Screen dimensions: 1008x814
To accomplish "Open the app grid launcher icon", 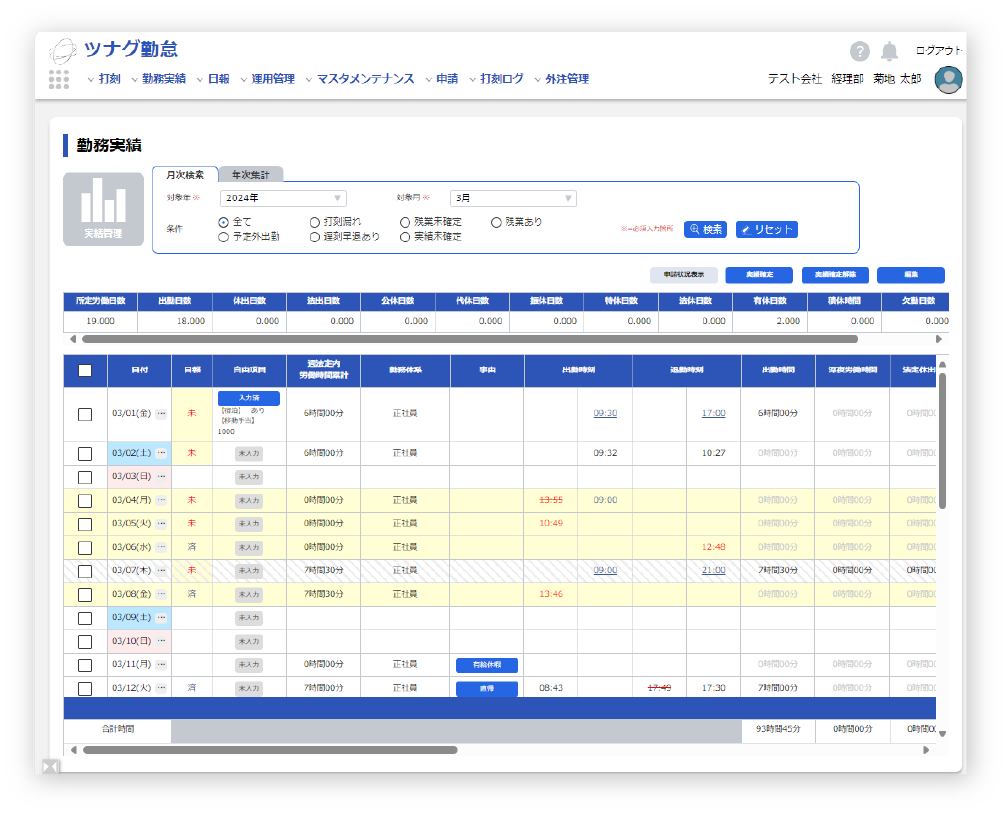I will coord(59,79).
